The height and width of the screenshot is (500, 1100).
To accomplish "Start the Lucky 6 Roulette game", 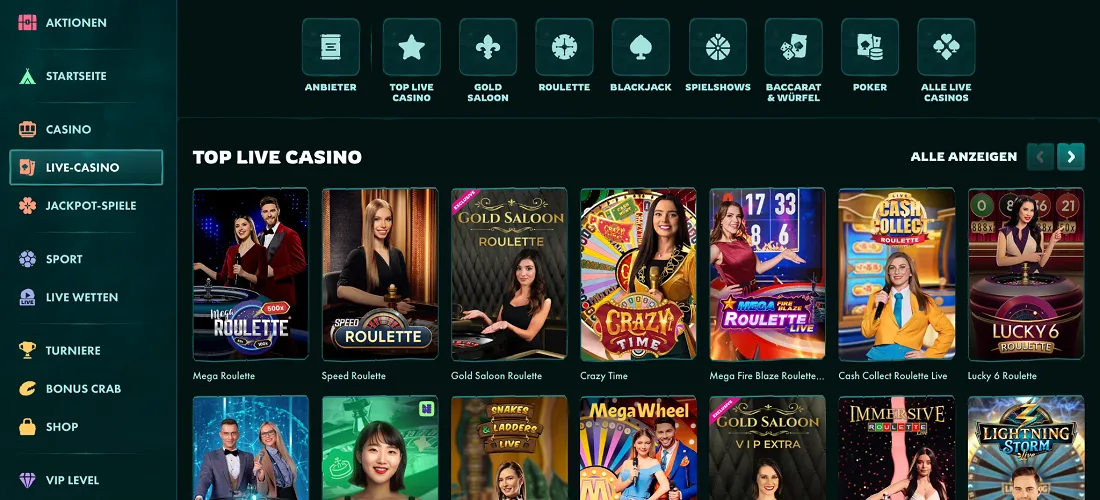I will coord(1026,274).
